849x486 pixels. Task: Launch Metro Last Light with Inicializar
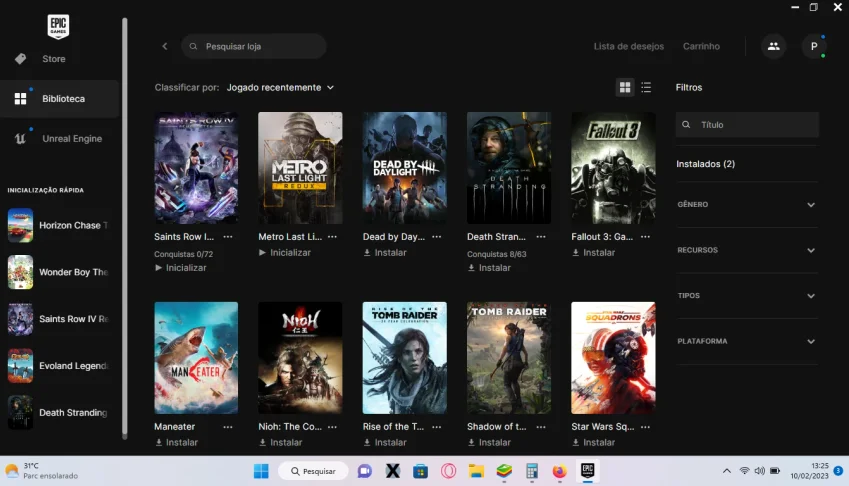285,252
